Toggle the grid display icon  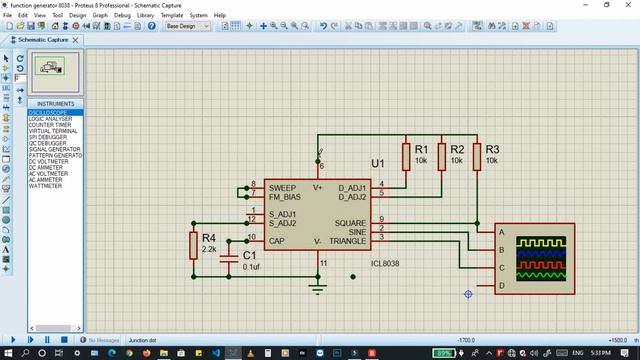tap(236, 26)
